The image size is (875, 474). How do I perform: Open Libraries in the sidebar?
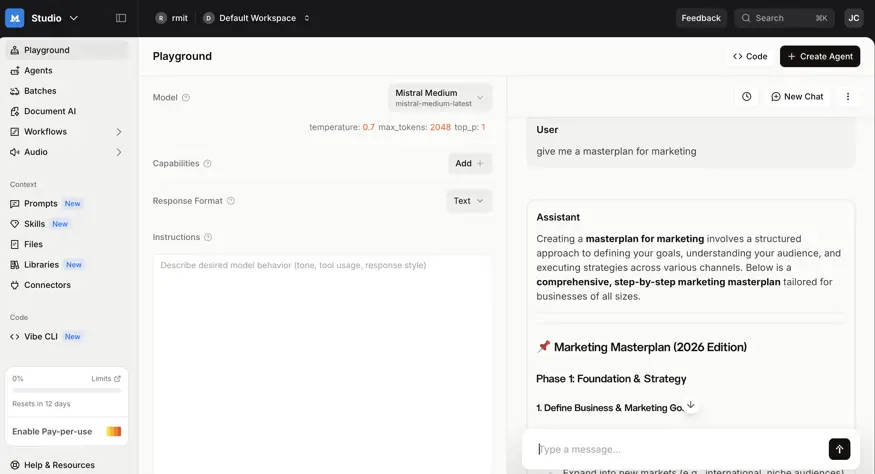pyautogui.click(x=66, y=265)
